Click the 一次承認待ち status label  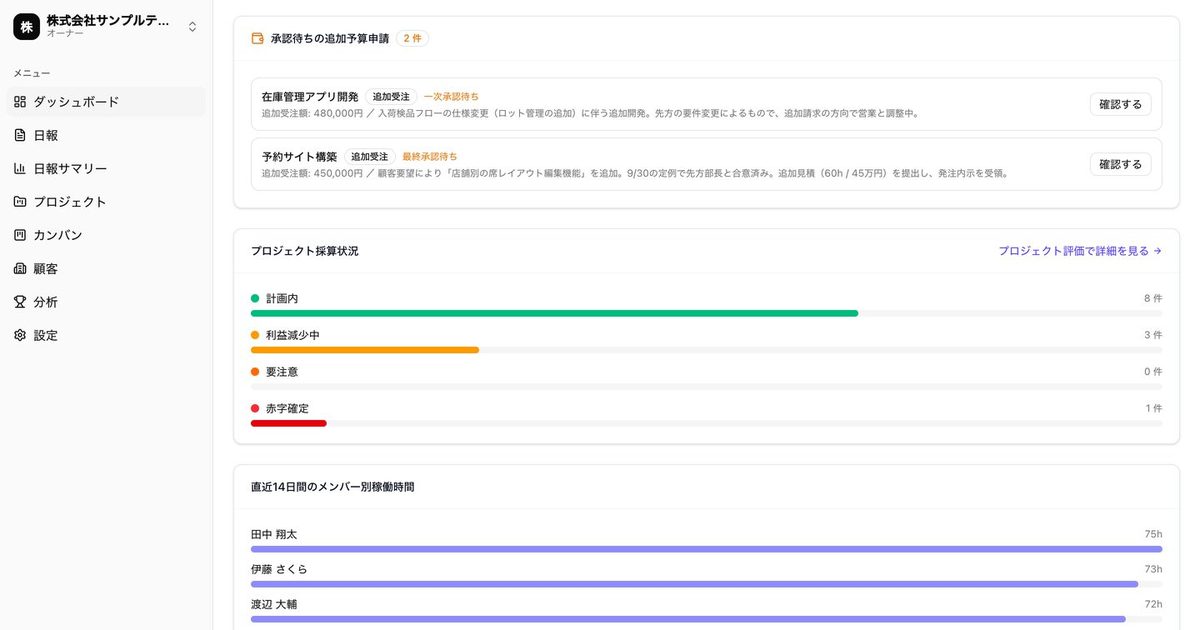[x=451, y=97]
